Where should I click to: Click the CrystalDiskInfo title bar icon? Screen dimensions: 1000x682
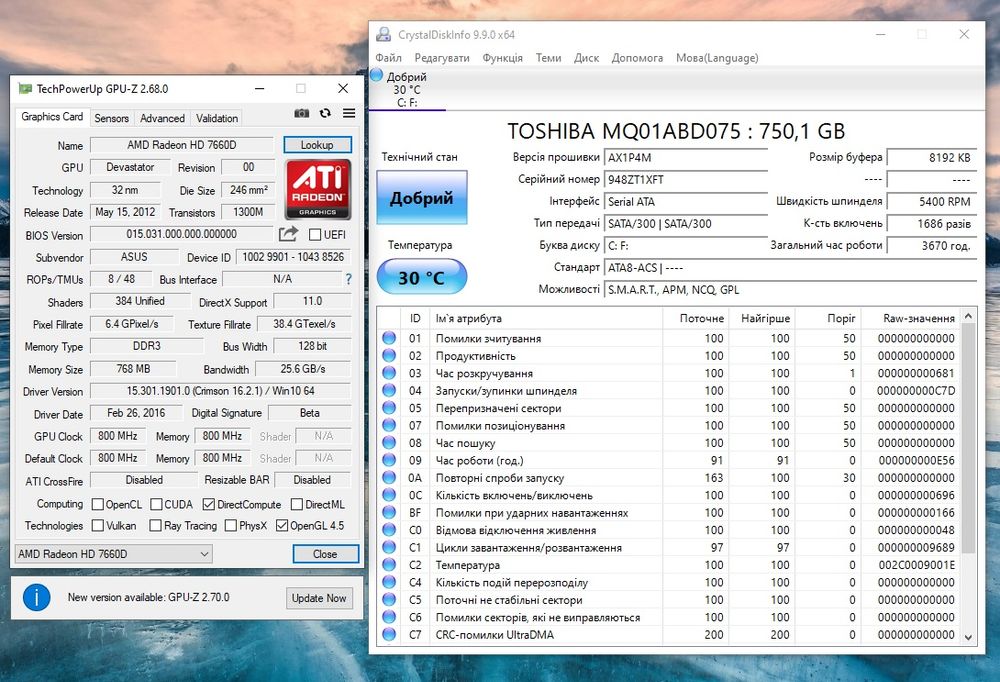tap(383, 34)
